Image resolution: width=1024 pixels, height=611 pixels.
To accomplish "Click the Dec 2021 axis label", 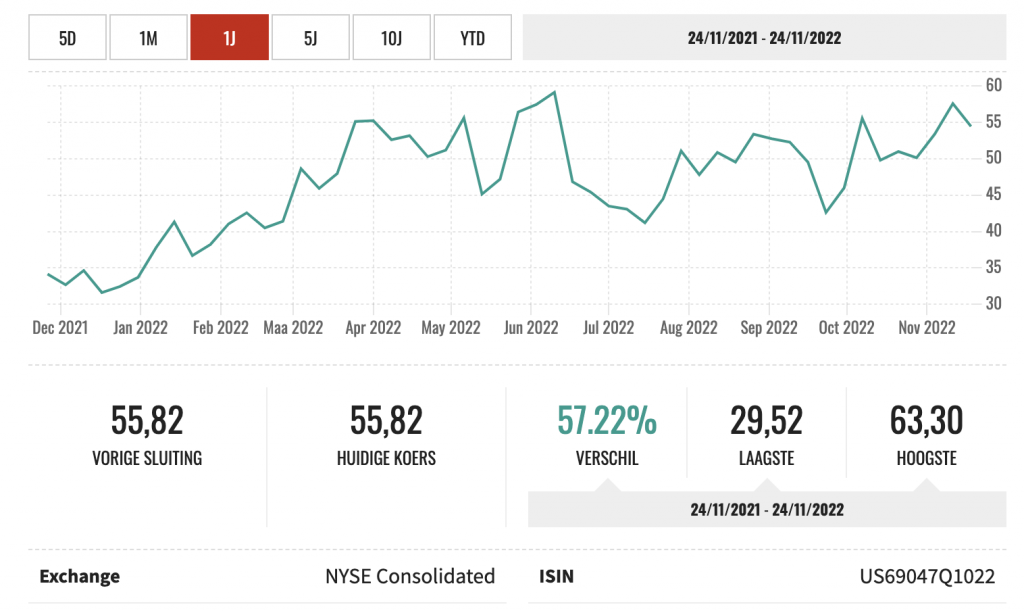I will click(60, 328).
